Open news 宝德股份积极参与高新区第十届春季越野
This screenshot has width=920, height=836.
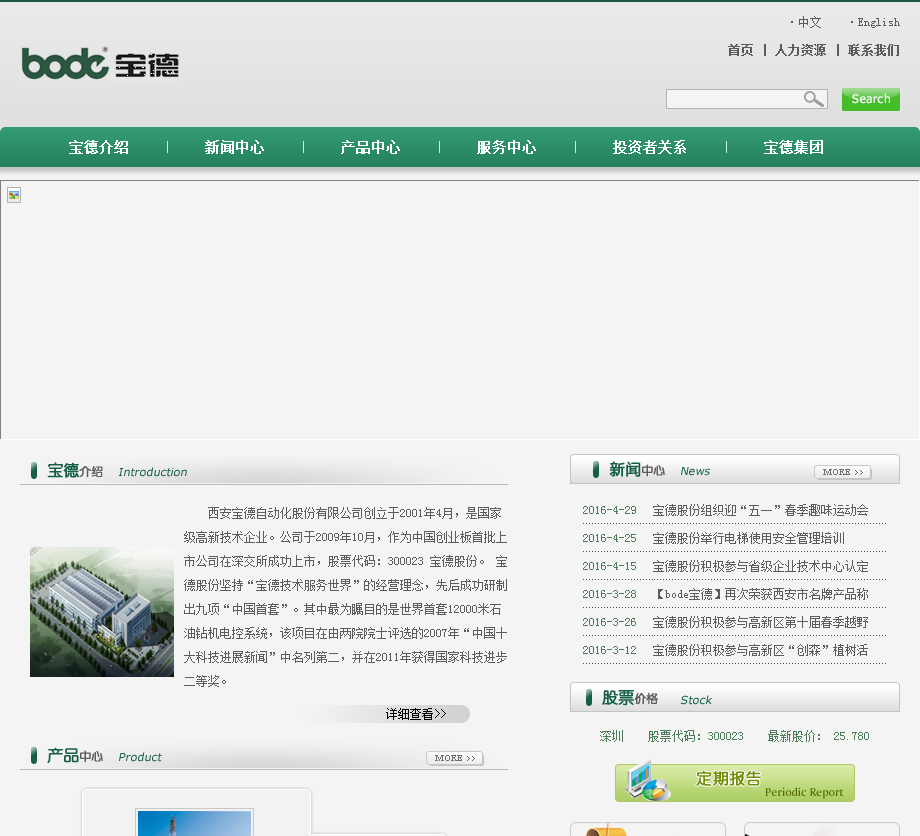(x=760, y=622)
